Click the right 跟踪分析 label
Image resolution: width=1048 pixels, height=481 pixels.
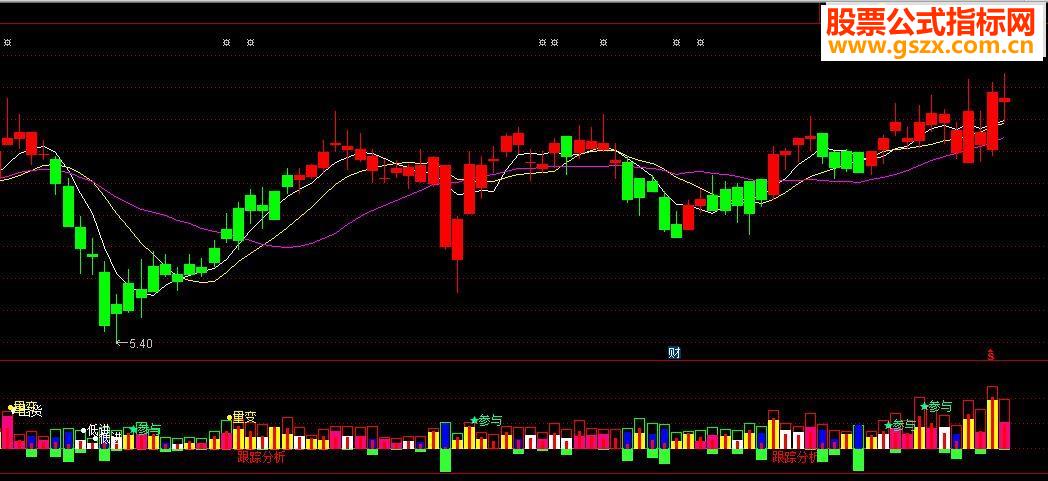click(x=795, y=458)
